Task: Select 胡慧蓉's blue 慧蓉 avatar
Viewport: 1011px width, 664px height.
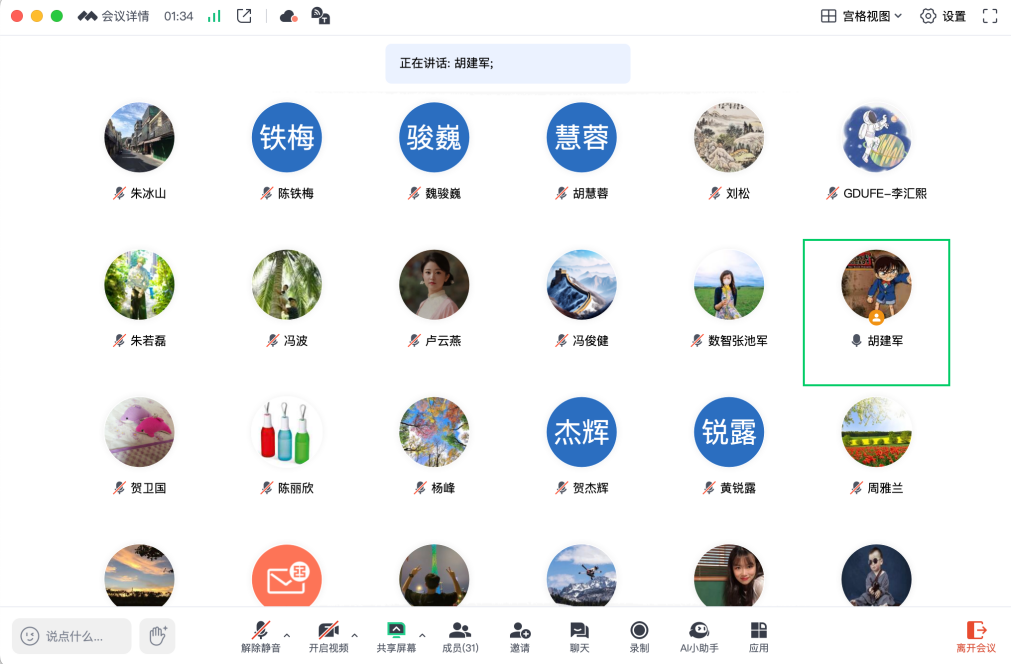Action: [x=582, y=137]
